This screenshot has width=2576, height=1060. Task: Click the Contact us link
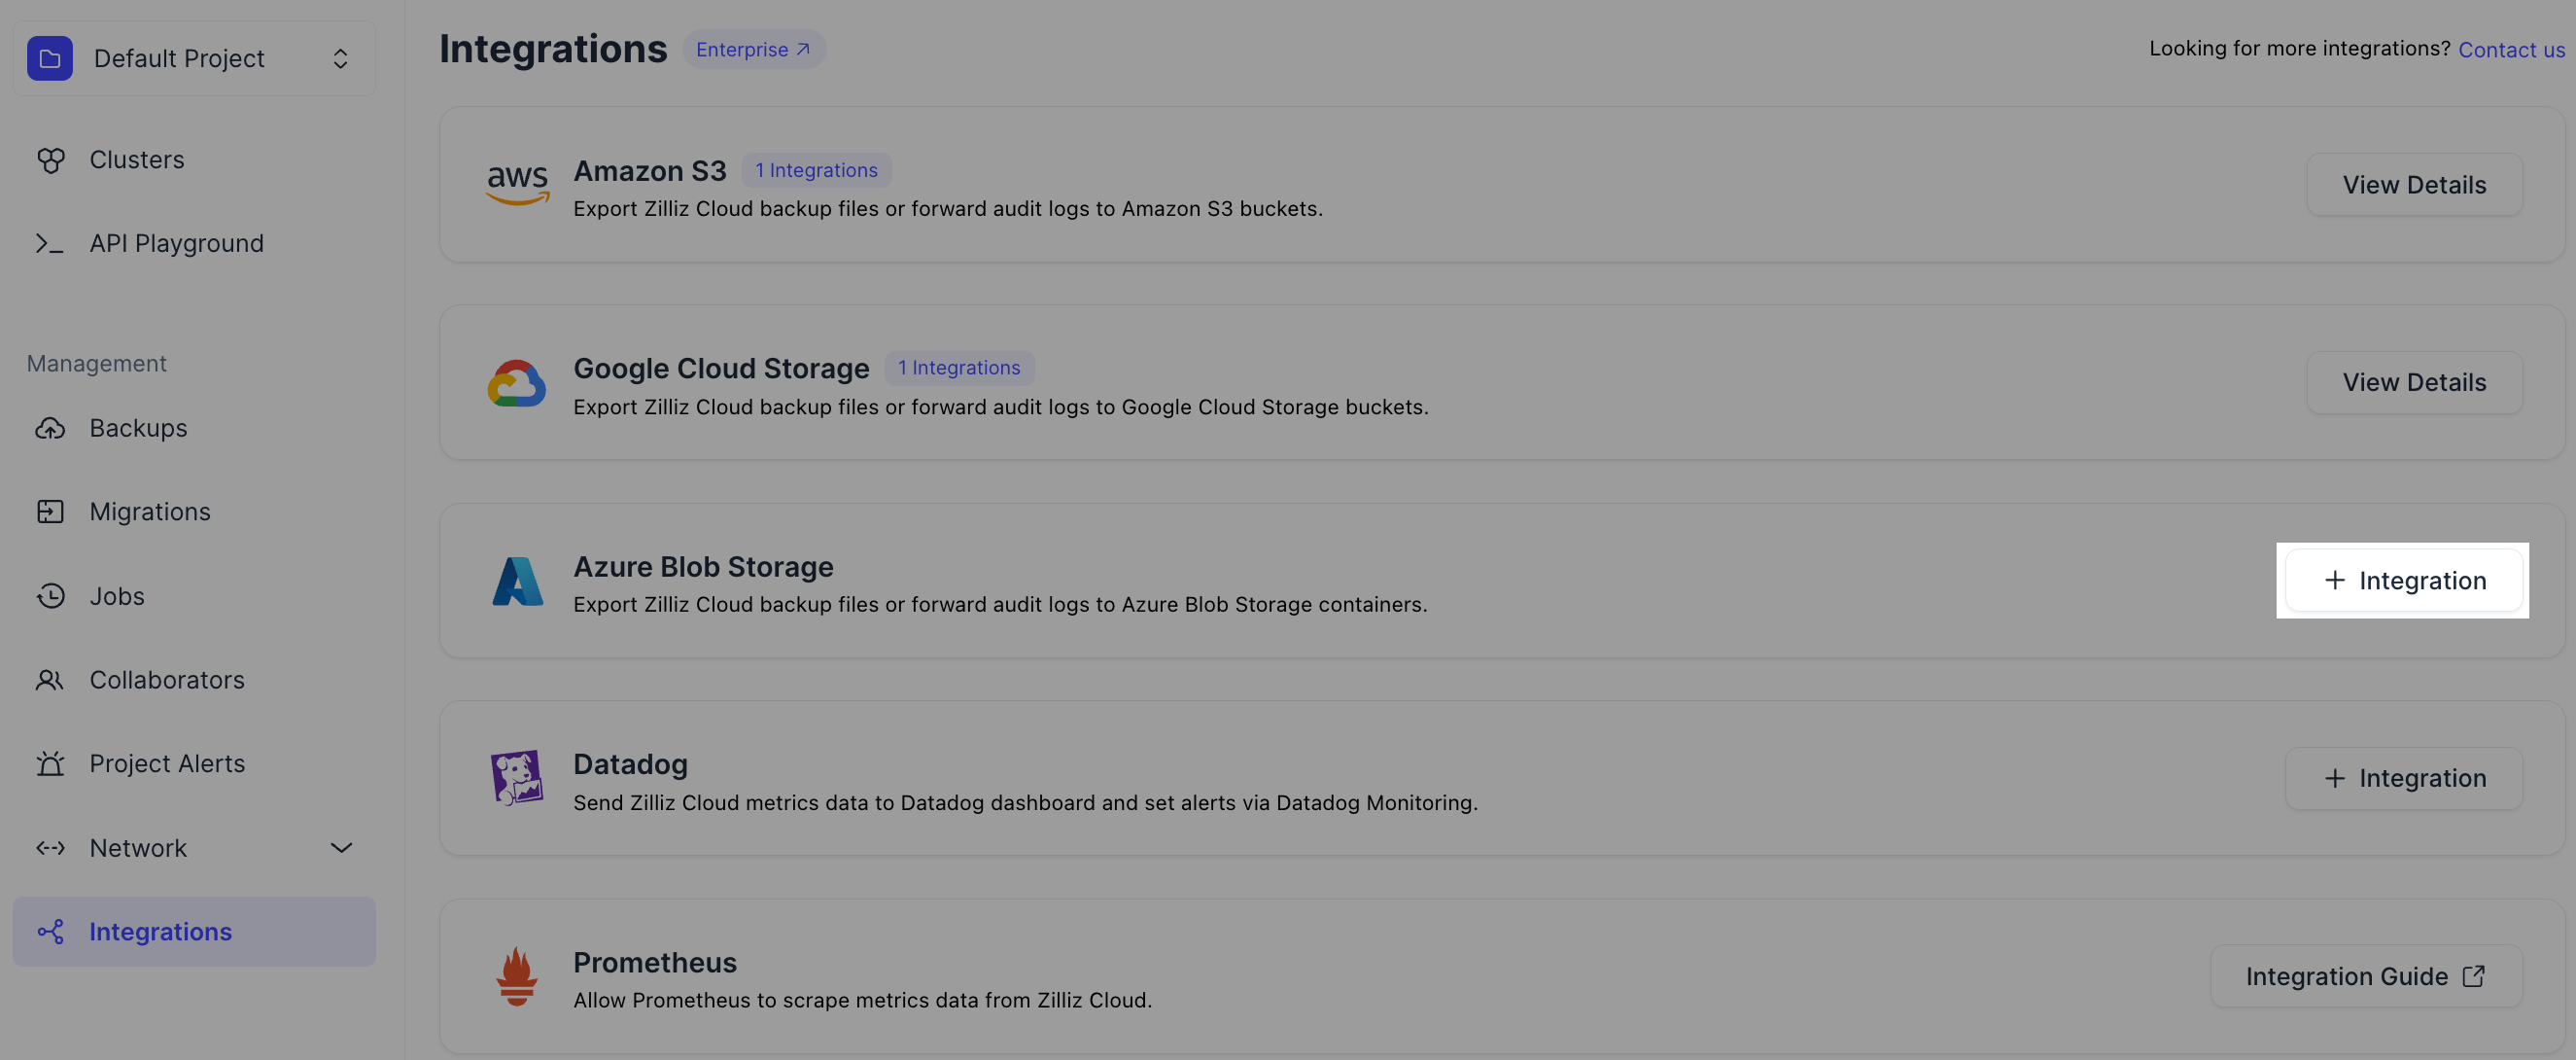point(2511,50)
